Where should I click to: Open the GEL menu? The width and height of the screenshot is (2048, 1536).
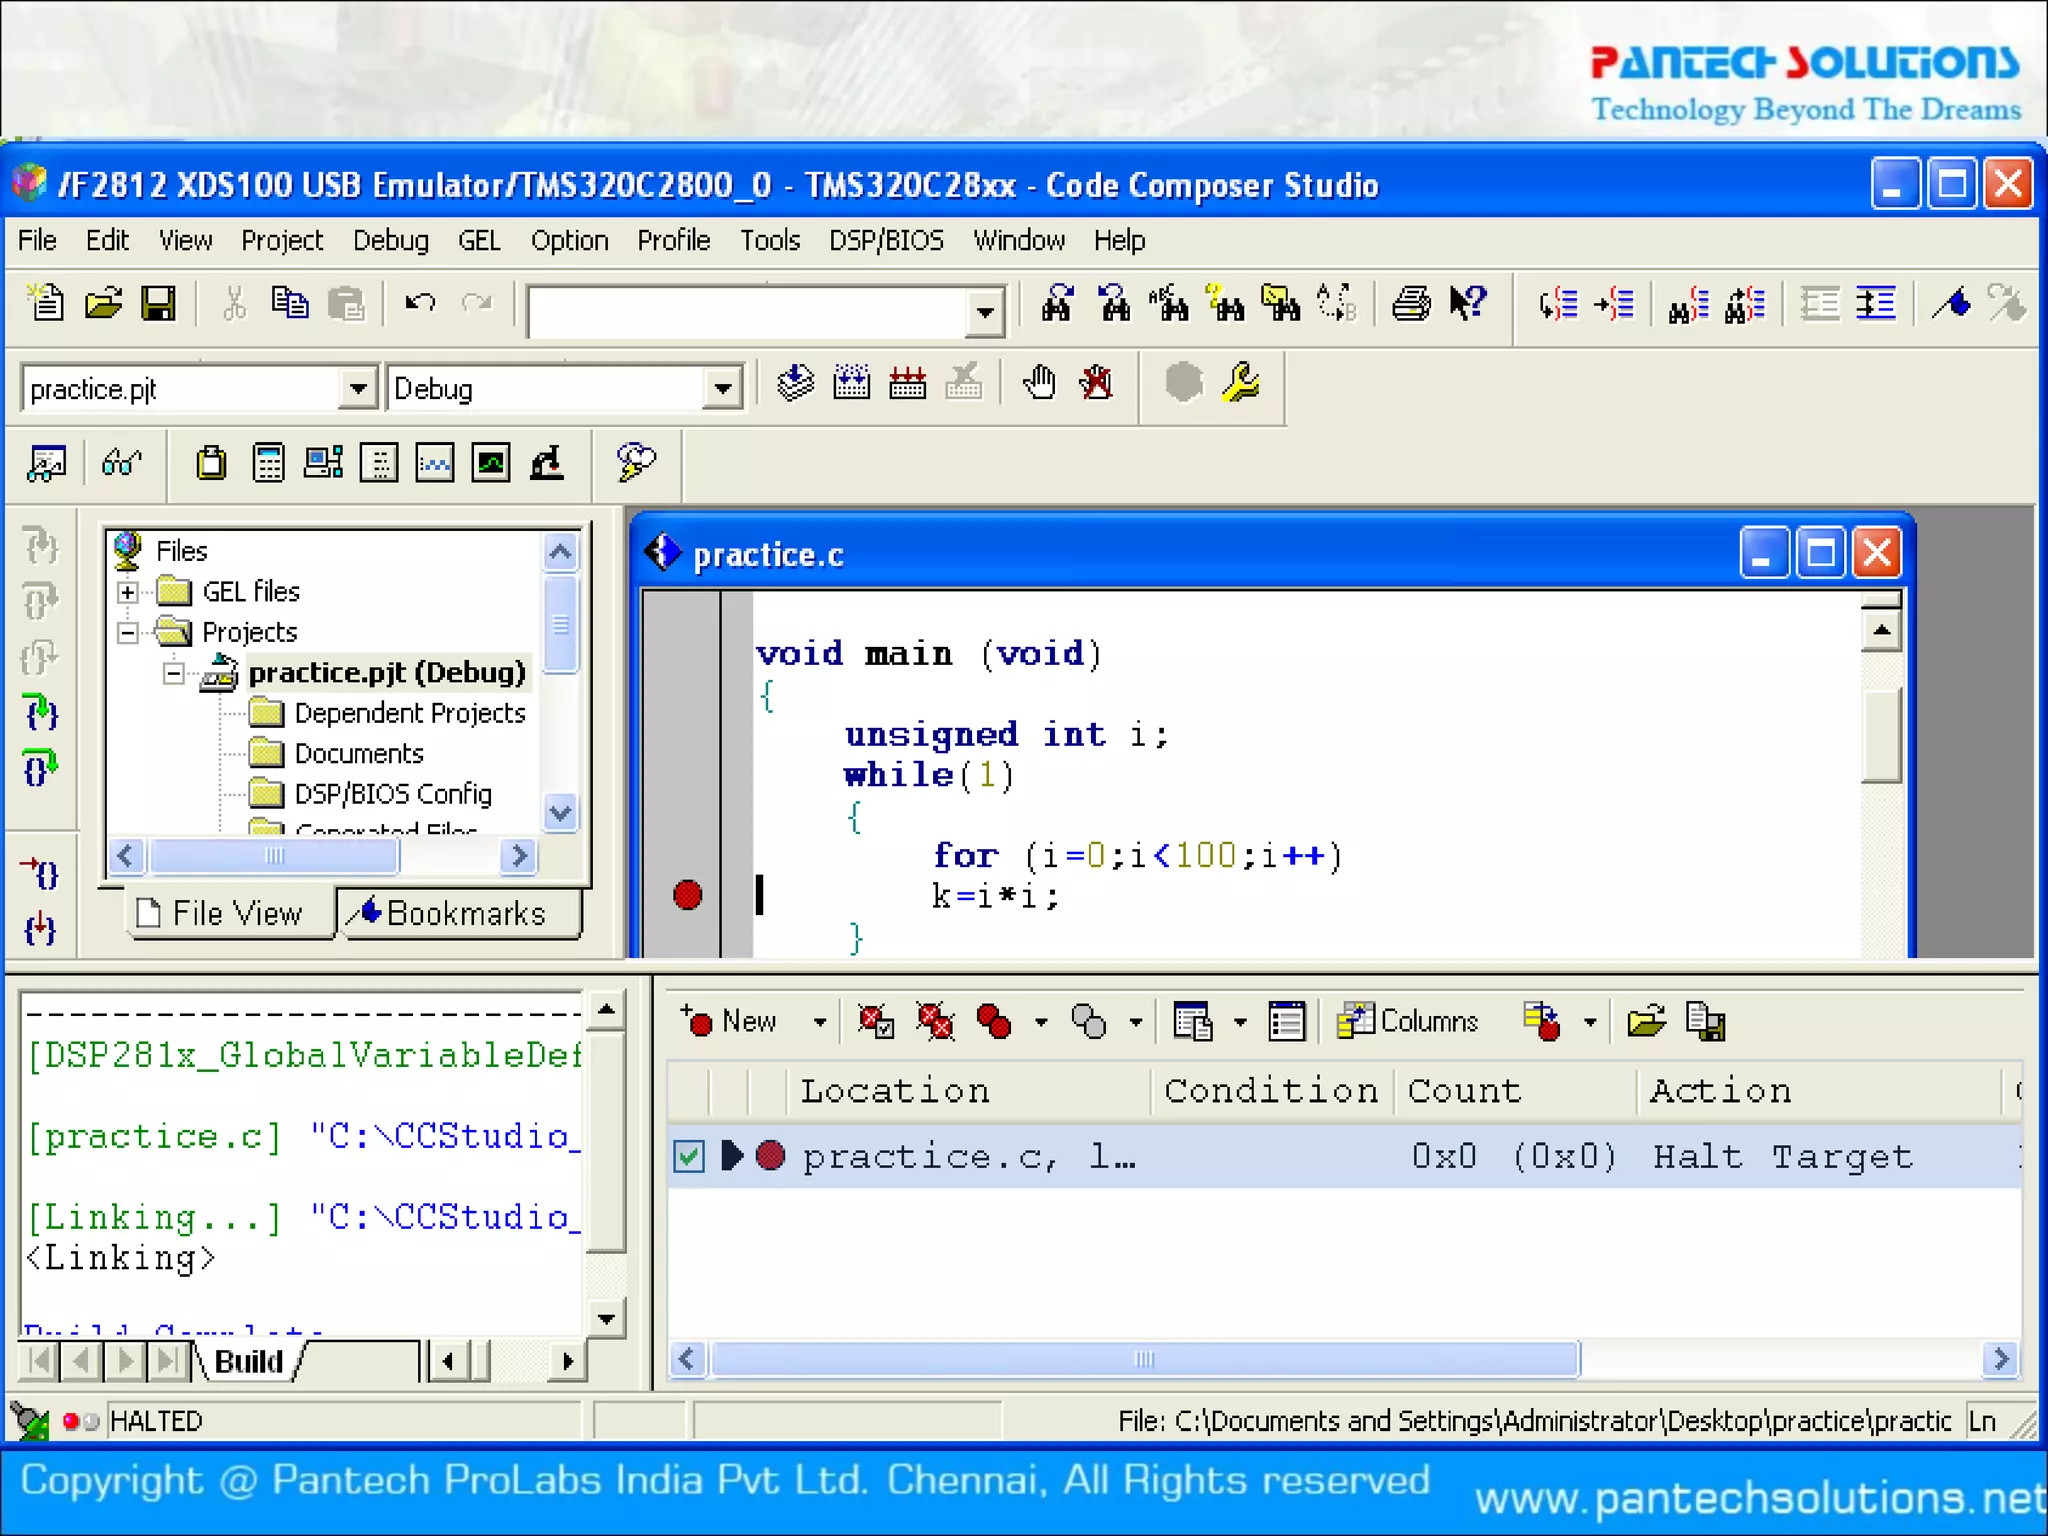click(478, 241)
